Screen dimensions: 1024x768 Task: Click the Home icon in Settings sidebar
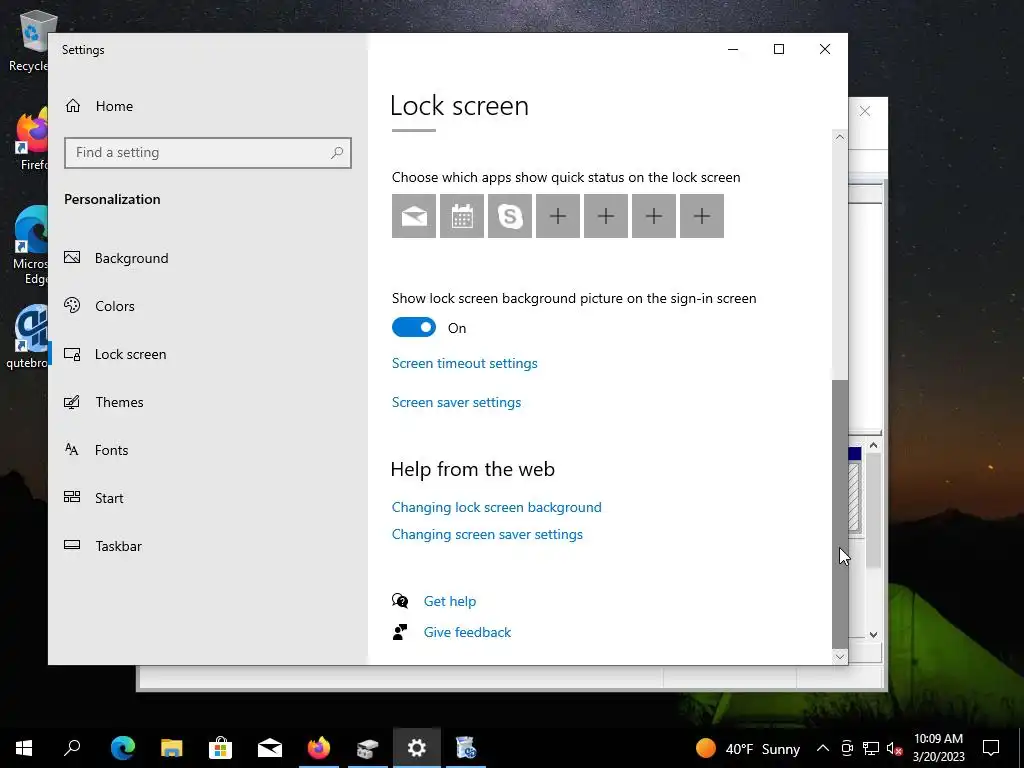click(72, 106)
